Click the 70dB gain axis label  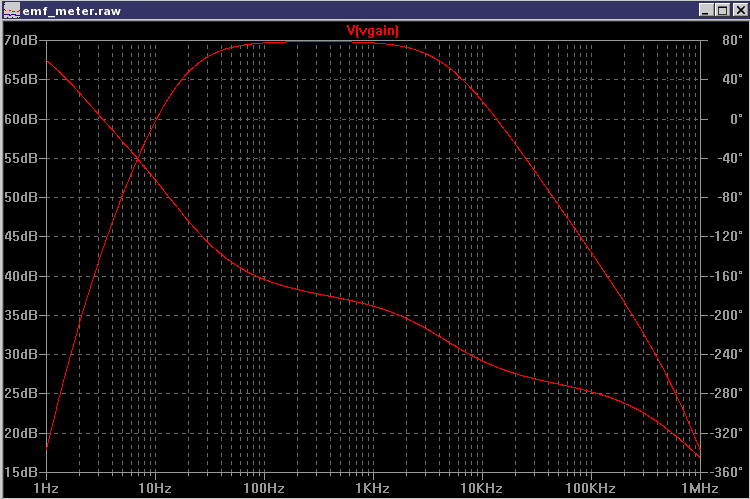[21, 40]
